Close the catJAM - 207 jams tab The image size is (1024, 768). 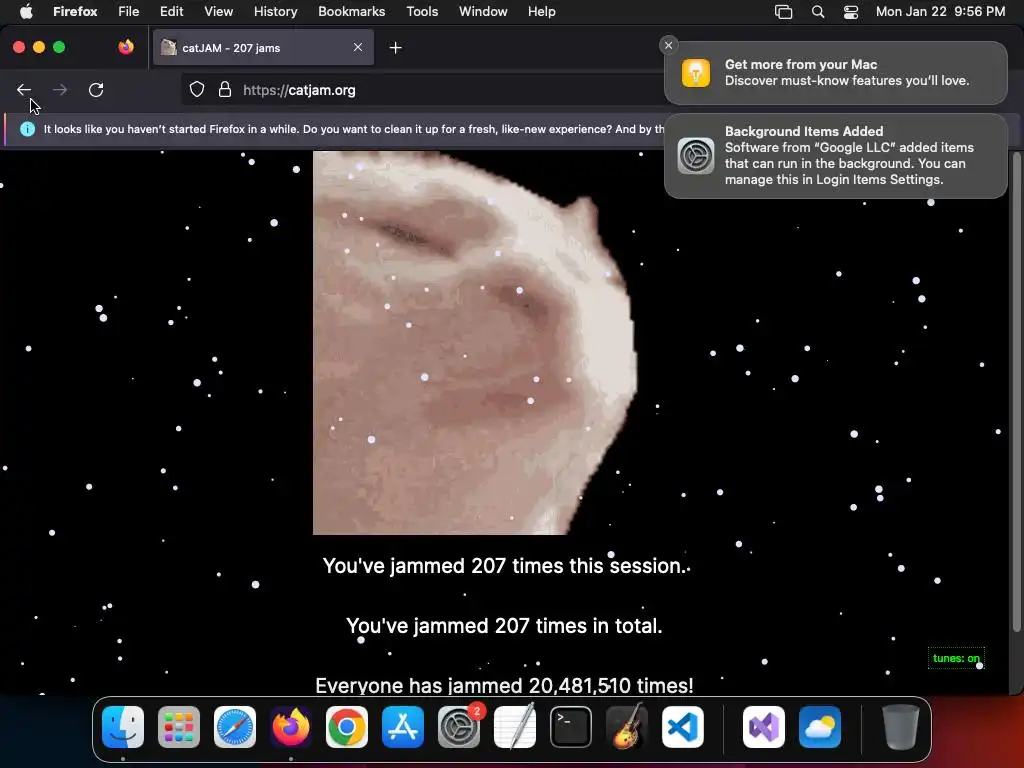click(358, 47)
